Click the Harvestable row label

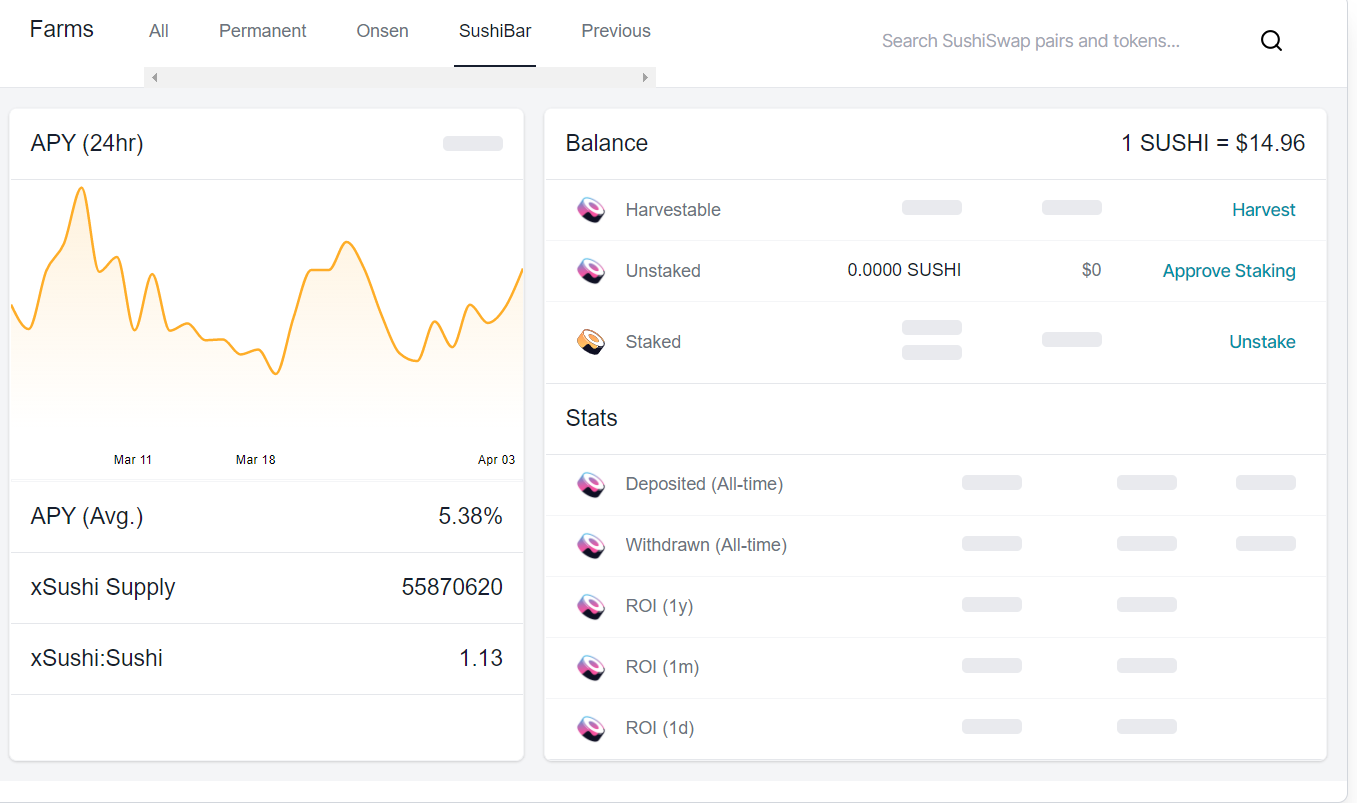pyautogui.click(x=673, y=210)
